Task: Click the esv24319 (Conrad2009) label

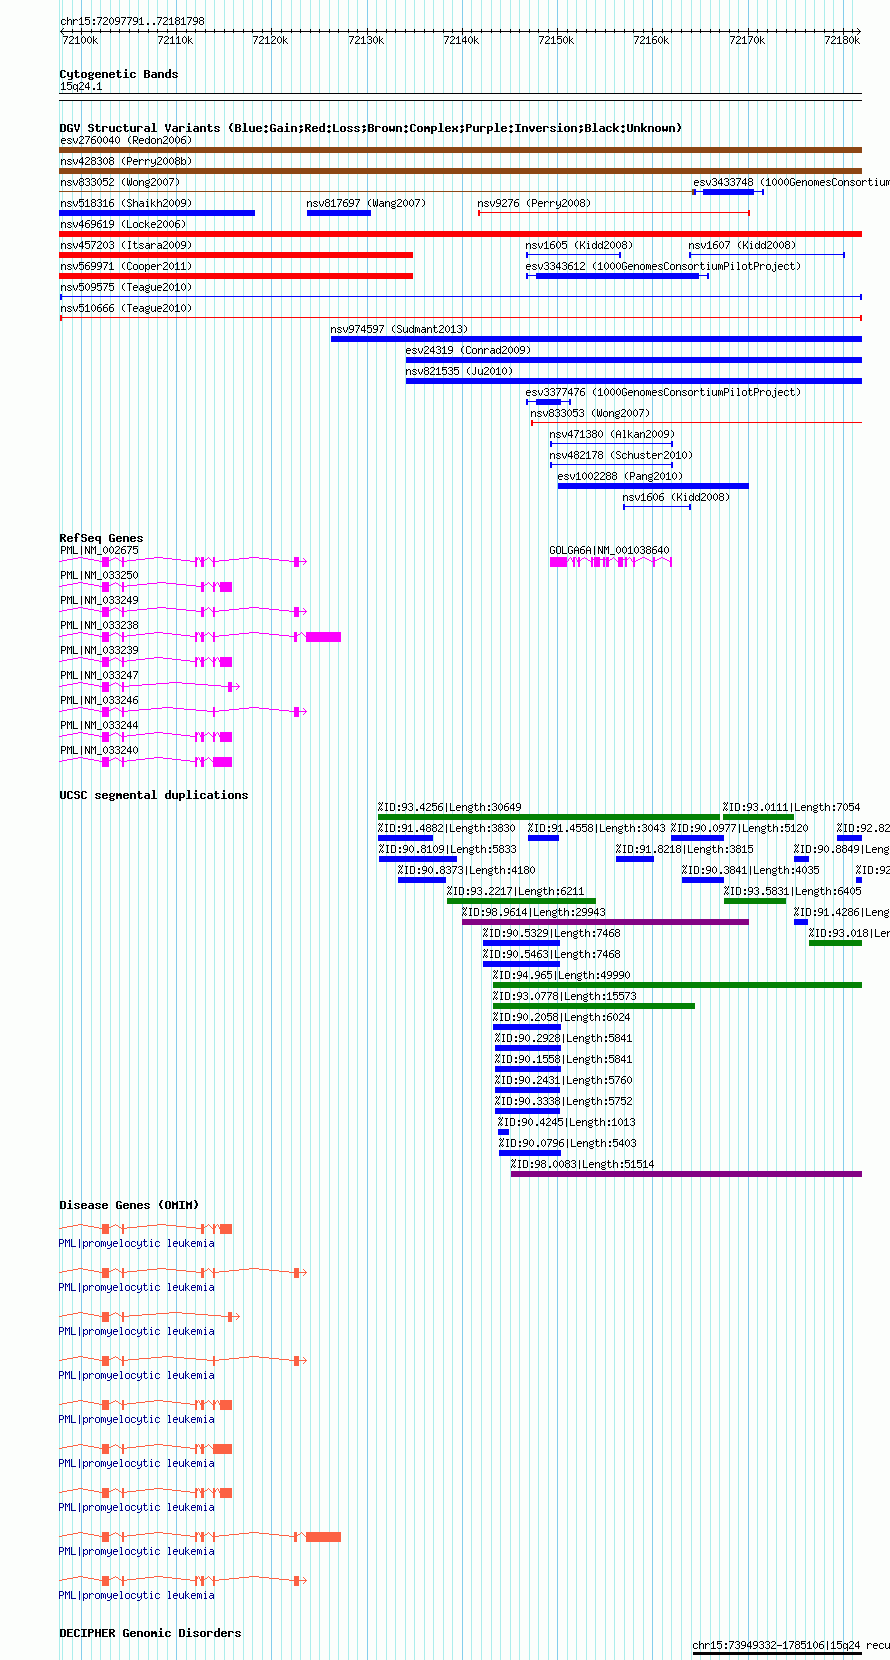Action: (x=468, y=350)
